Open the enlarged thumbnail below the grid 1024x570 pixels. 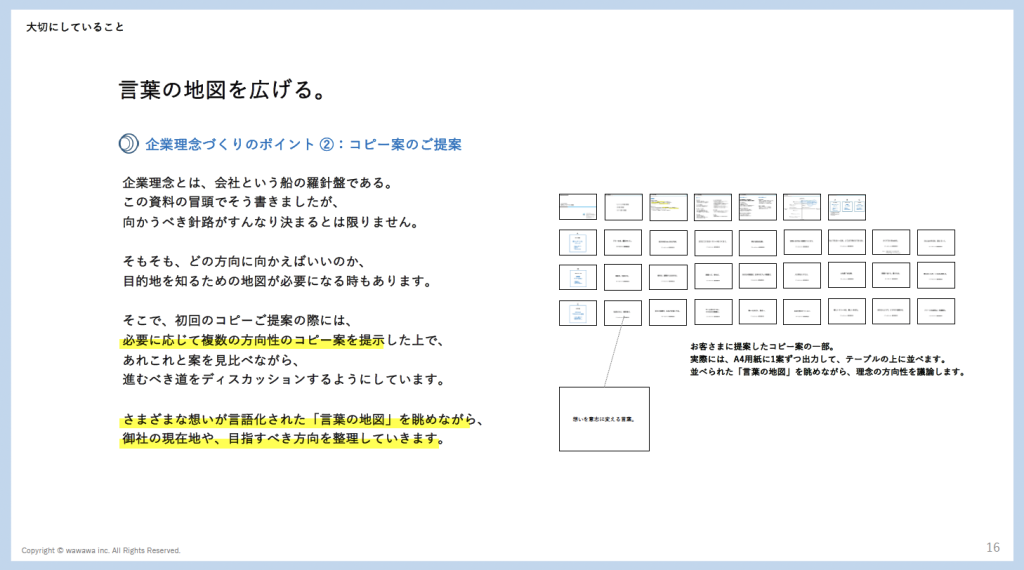tap(604, 419)
